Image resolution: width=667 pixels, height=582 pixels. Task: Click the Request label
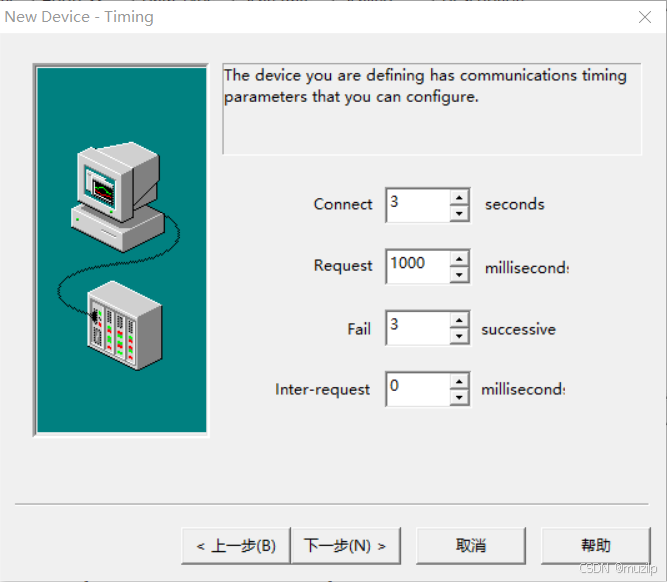click(343, 265)
